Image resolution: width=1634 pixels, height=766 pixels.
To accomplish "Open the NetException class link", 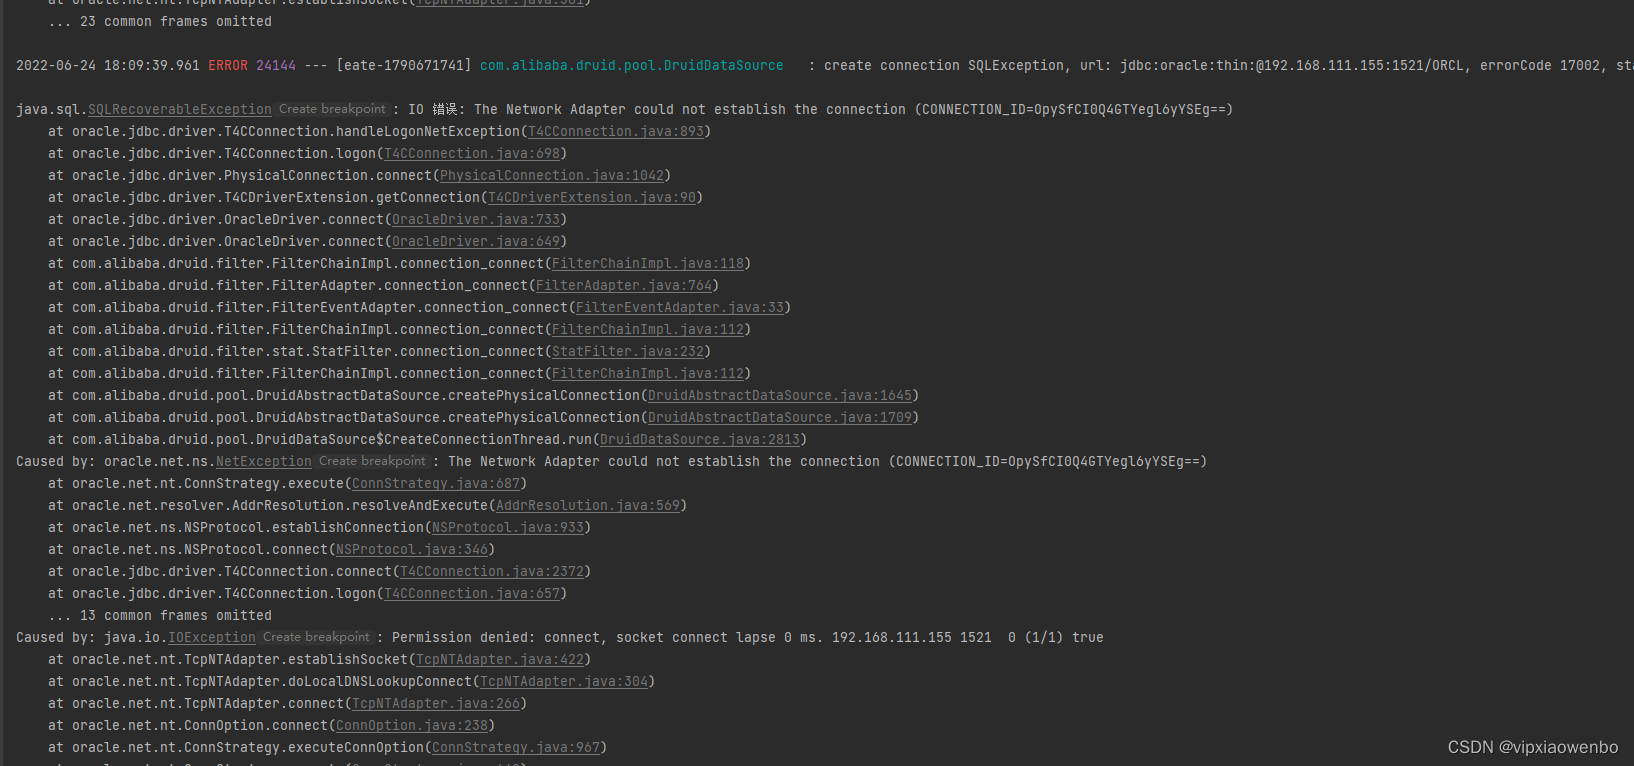I will [x=264, y=462].
